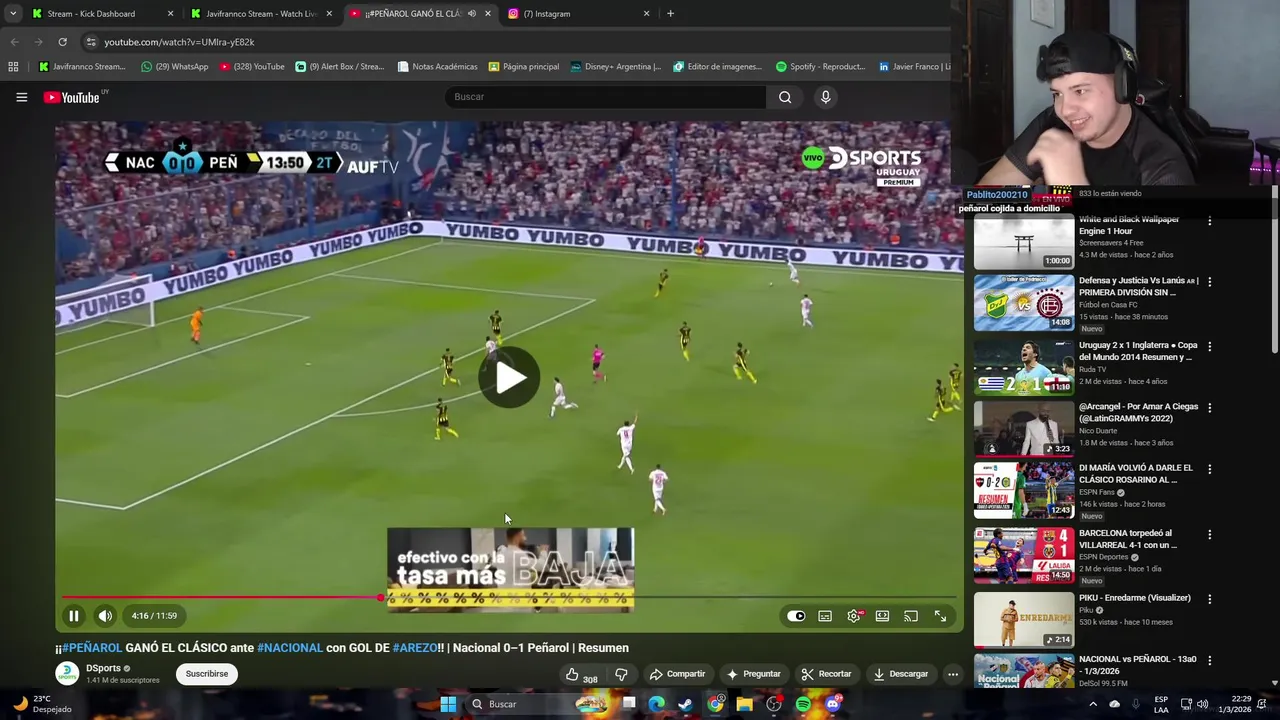The image size is (1280, 720).
Task: Open the PIKU Enredarme video thumbnail
Action: tap(1023, 620)
